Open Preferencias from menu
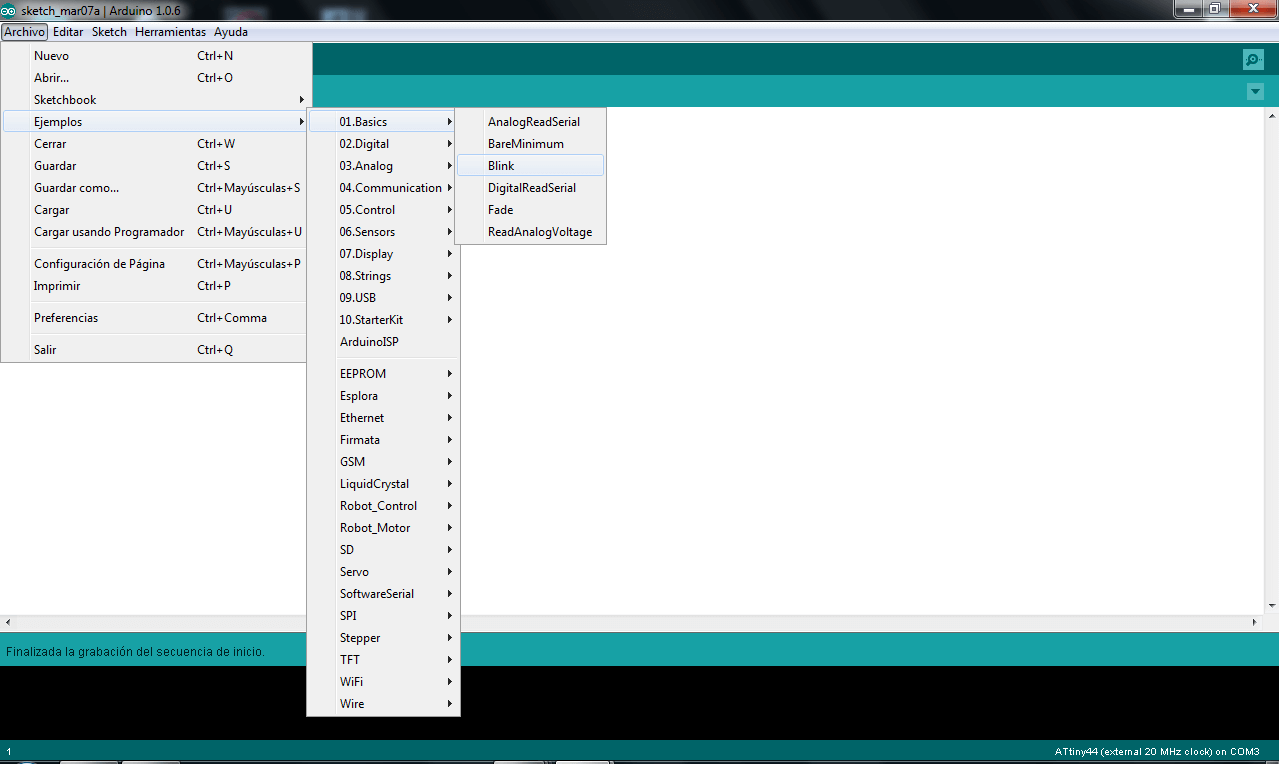The width and height of the screenshot is (1279, 764). click(x=155, y=318)
